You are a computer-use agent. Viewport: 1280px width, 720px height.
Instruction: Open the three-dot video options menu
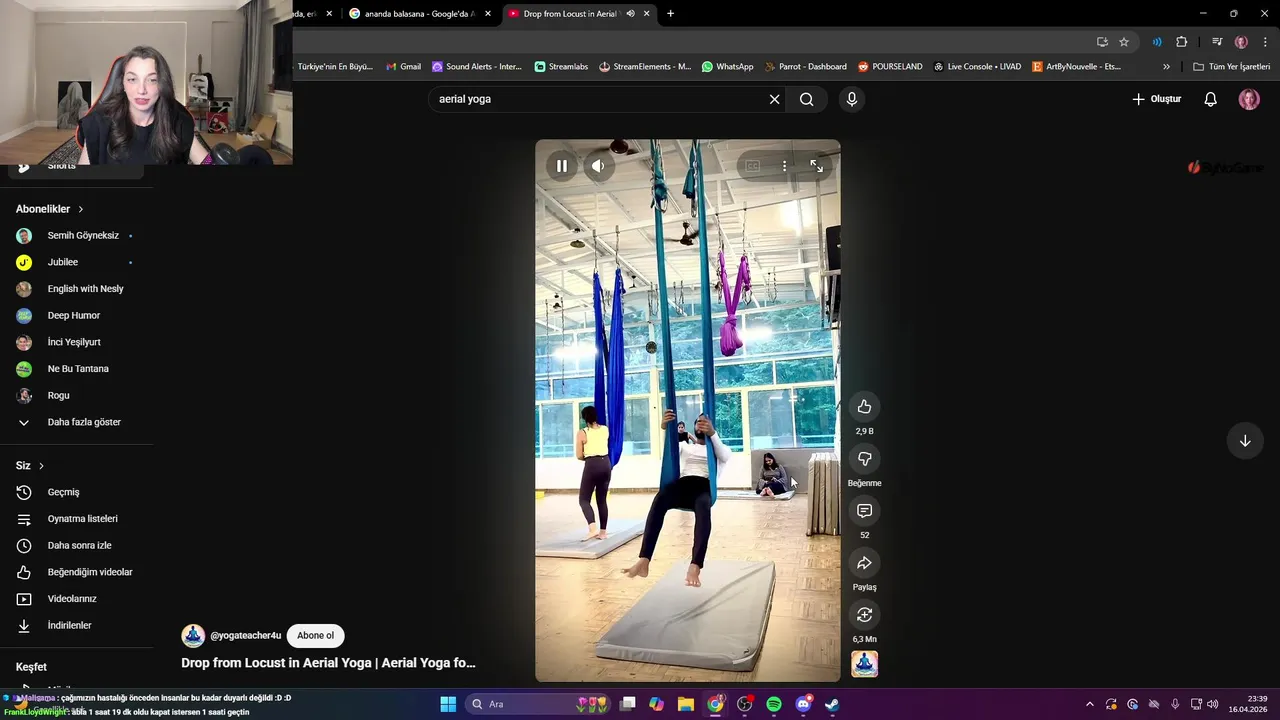784,166
